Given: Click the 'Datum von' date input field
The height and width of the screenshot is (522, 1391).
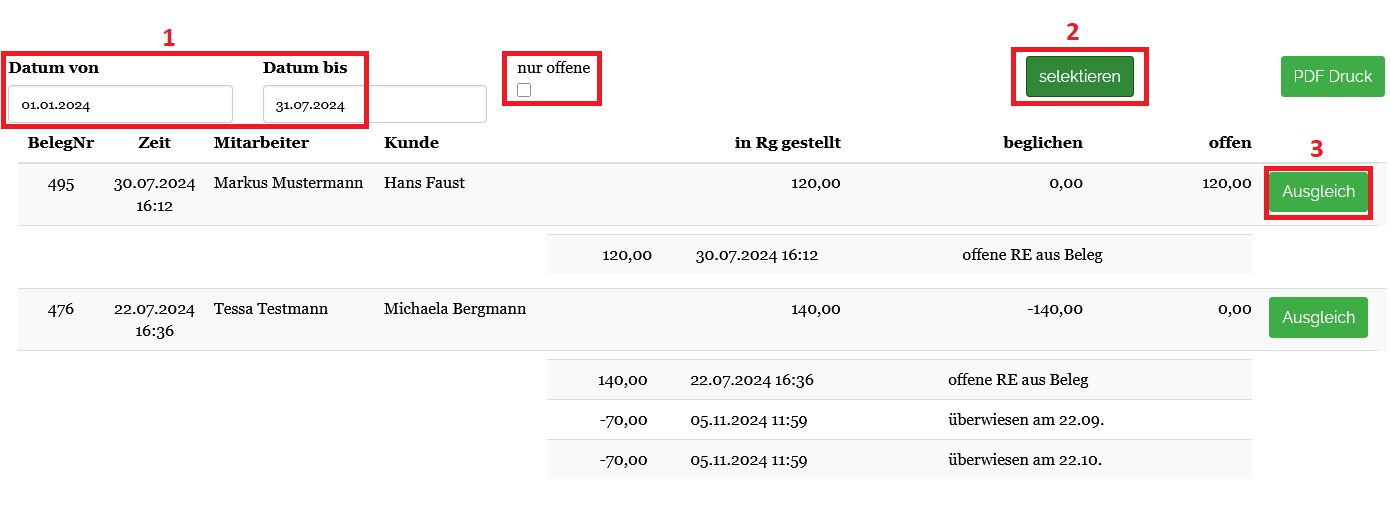Looking at the screenshot, I should [120, 104].
